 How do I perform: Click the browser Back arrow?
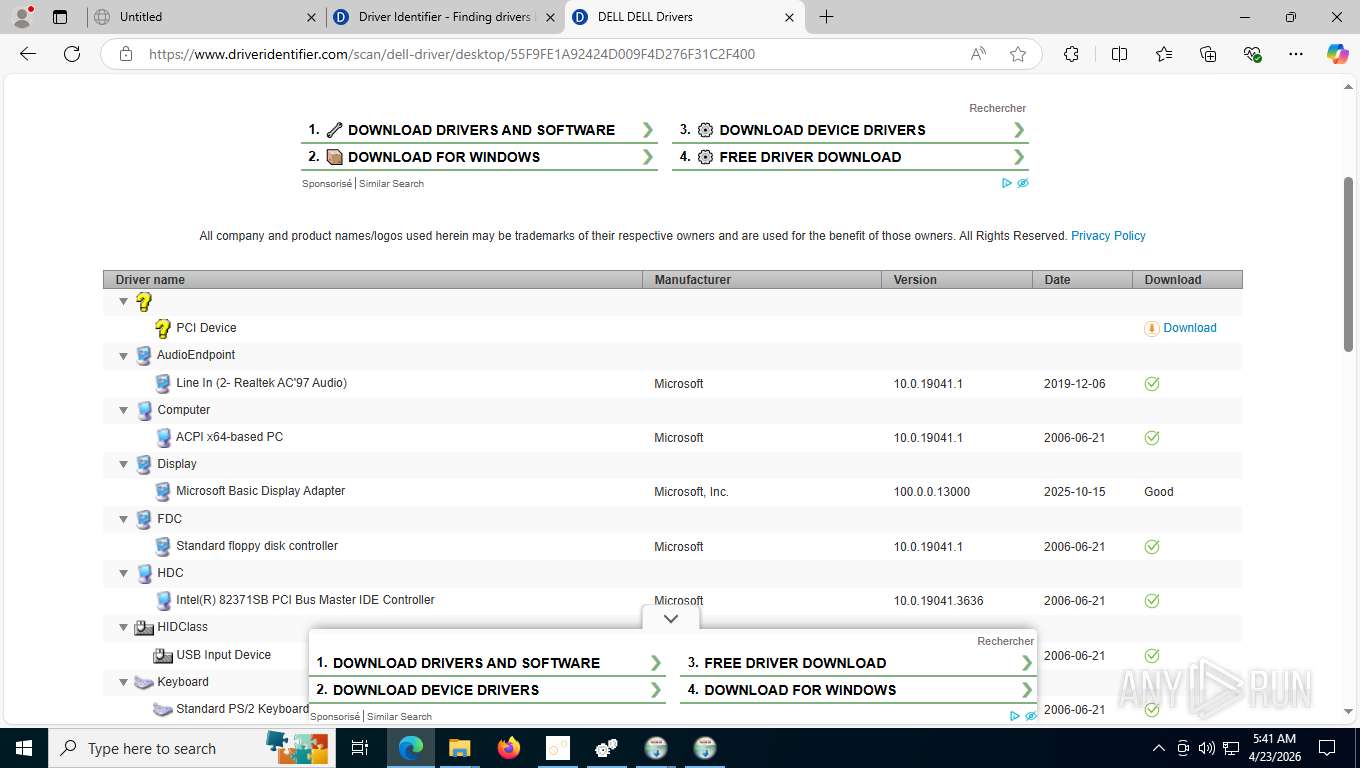(28, 54)
